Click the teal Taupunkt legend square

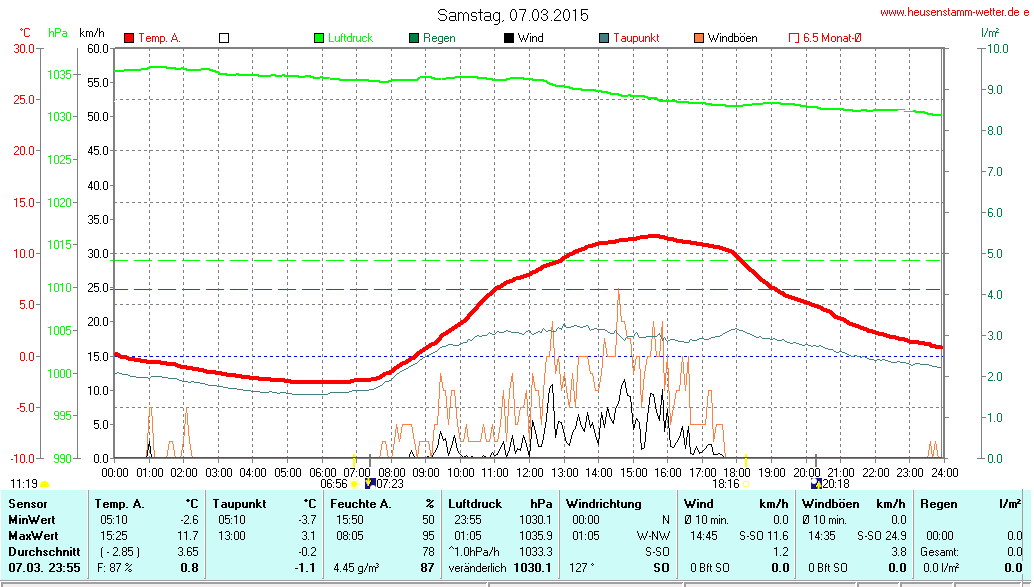point(604,38)
